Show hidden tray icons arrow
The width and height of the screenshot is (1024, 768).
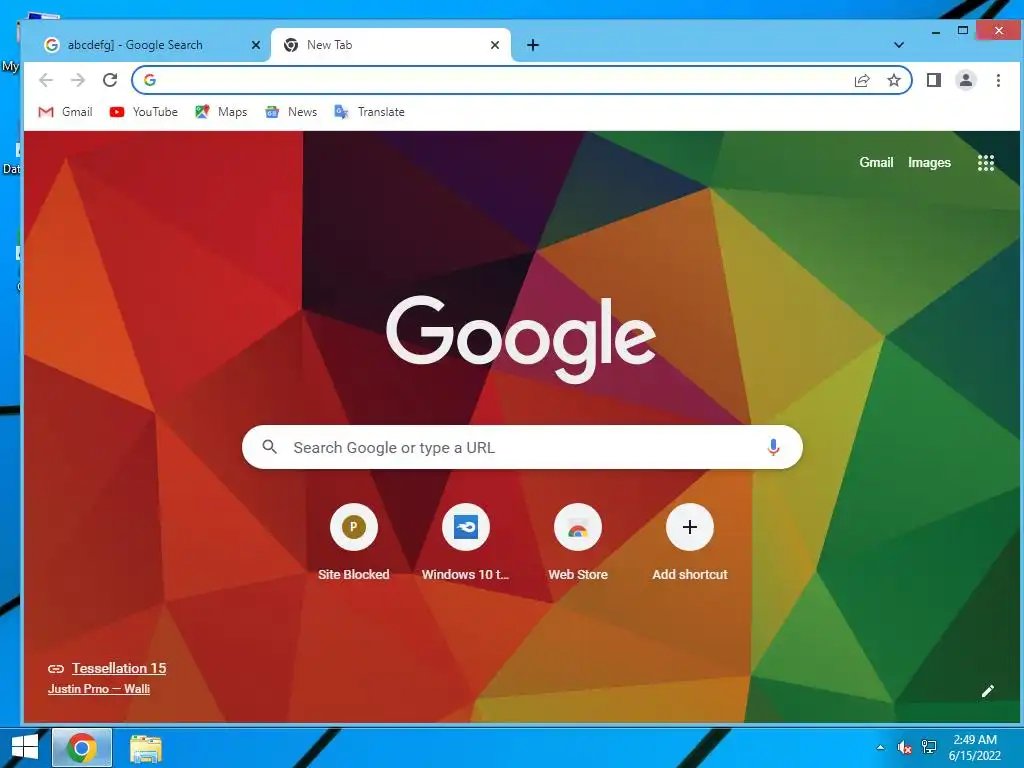(x=880, y=747)
